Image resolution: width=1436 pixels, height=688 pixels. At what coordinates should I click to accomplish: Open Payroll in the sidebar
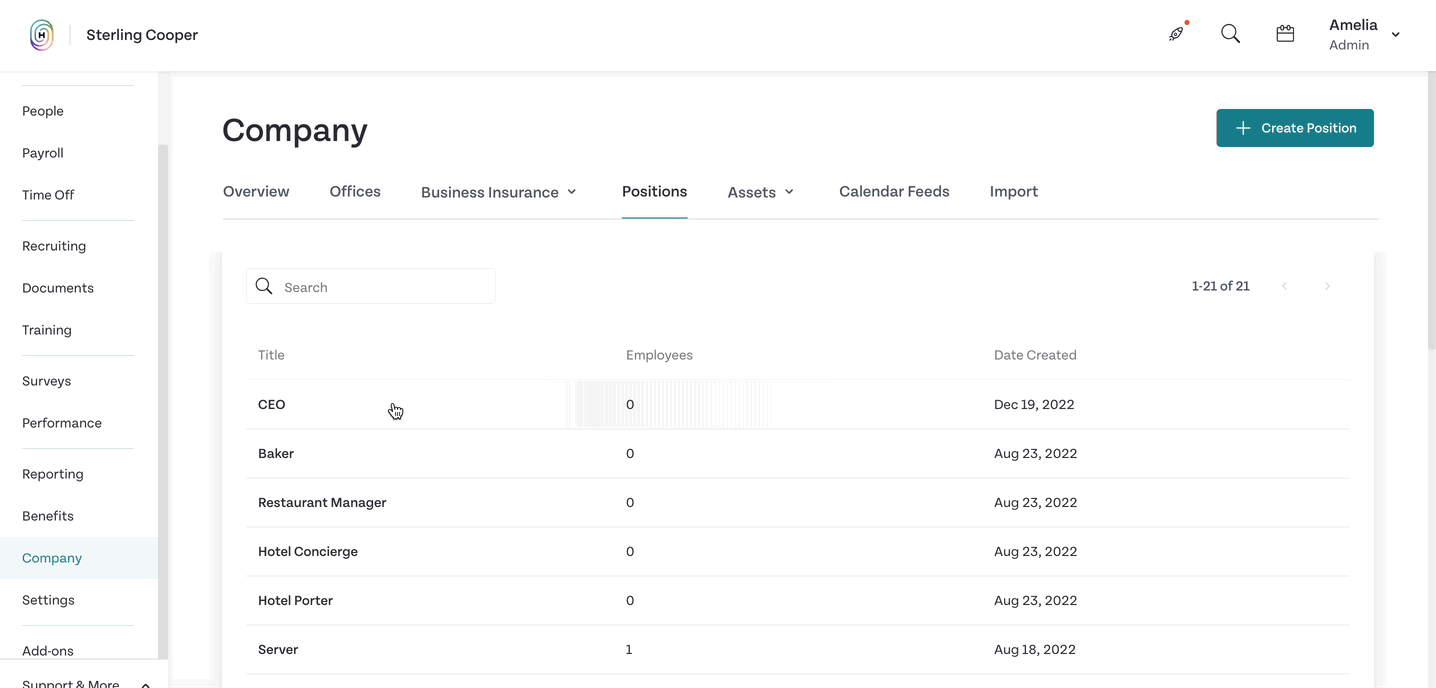coord(43,153)
